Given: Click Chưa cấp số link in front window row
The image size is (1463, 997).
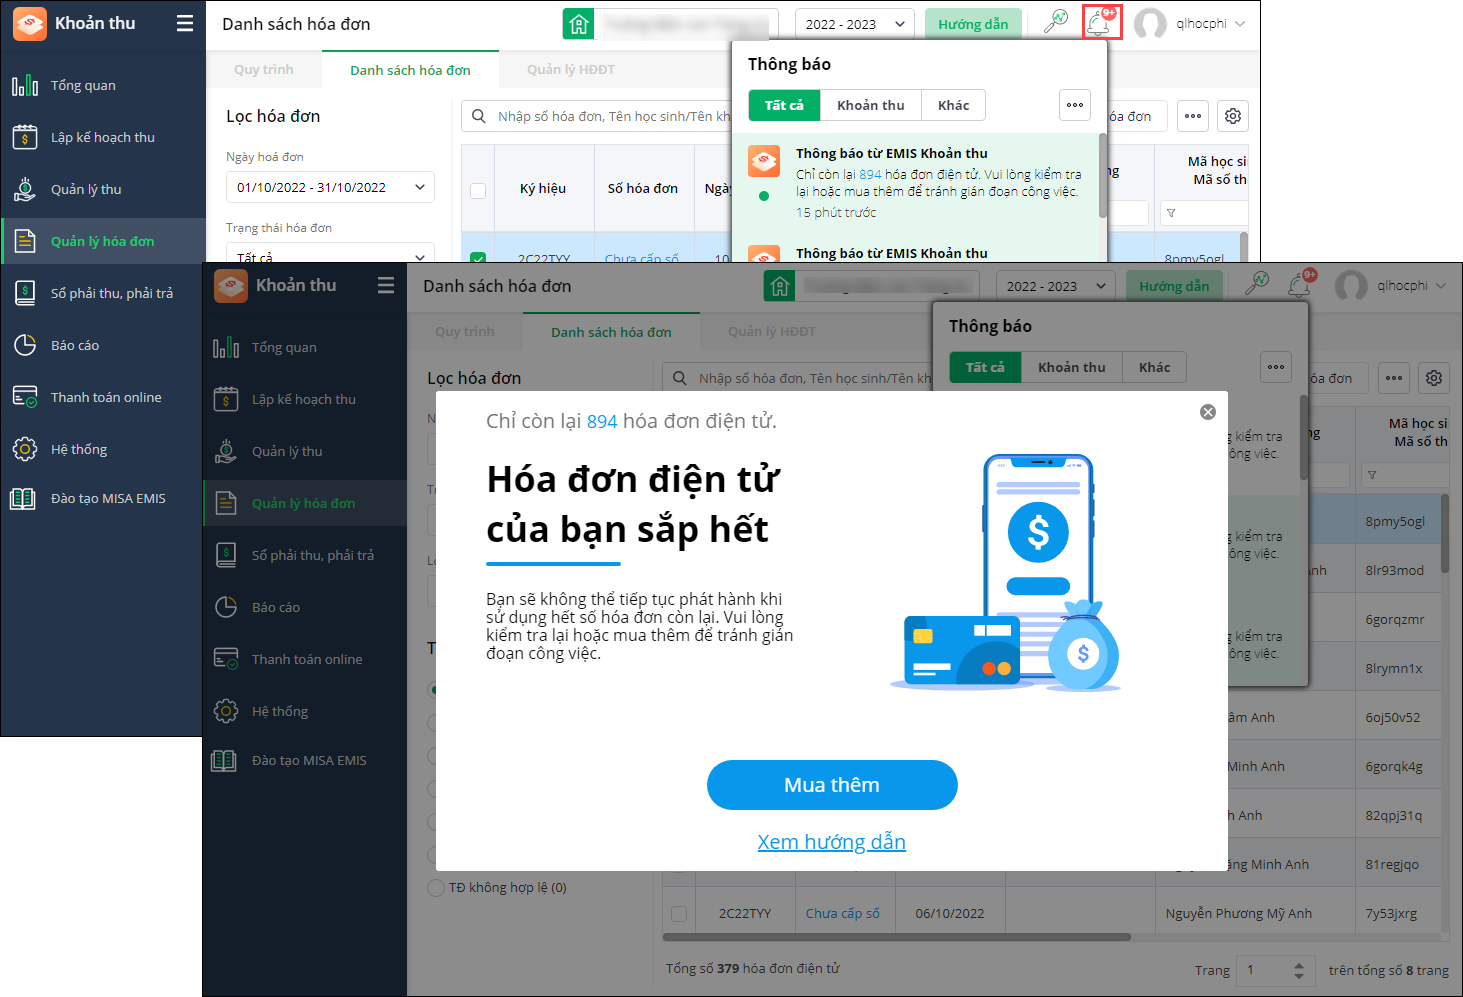Looking at the screenshot, I should click(x=843, y=913).
